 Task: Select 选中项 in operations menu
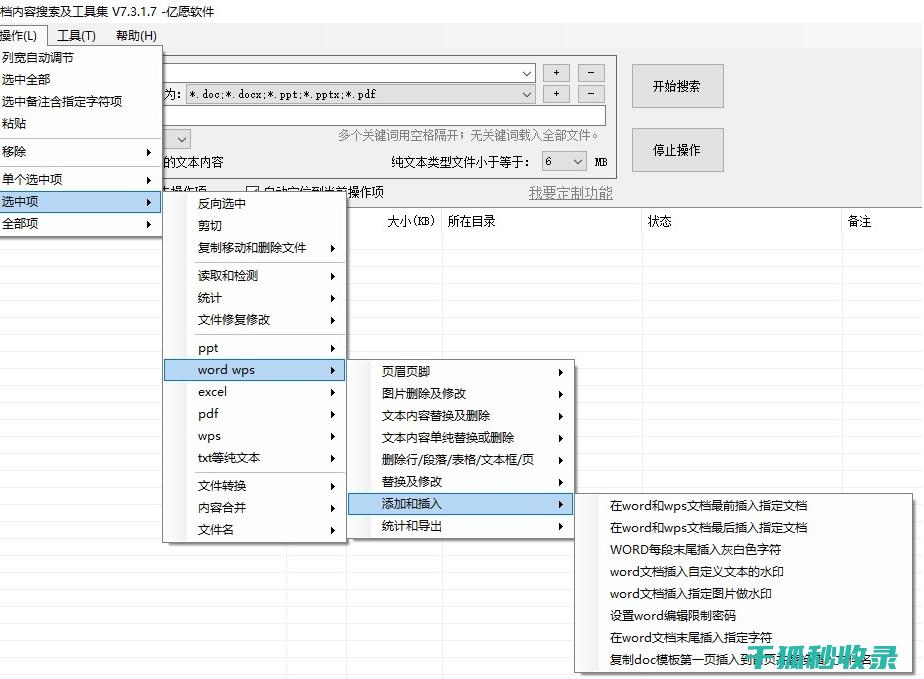[80, 202]
